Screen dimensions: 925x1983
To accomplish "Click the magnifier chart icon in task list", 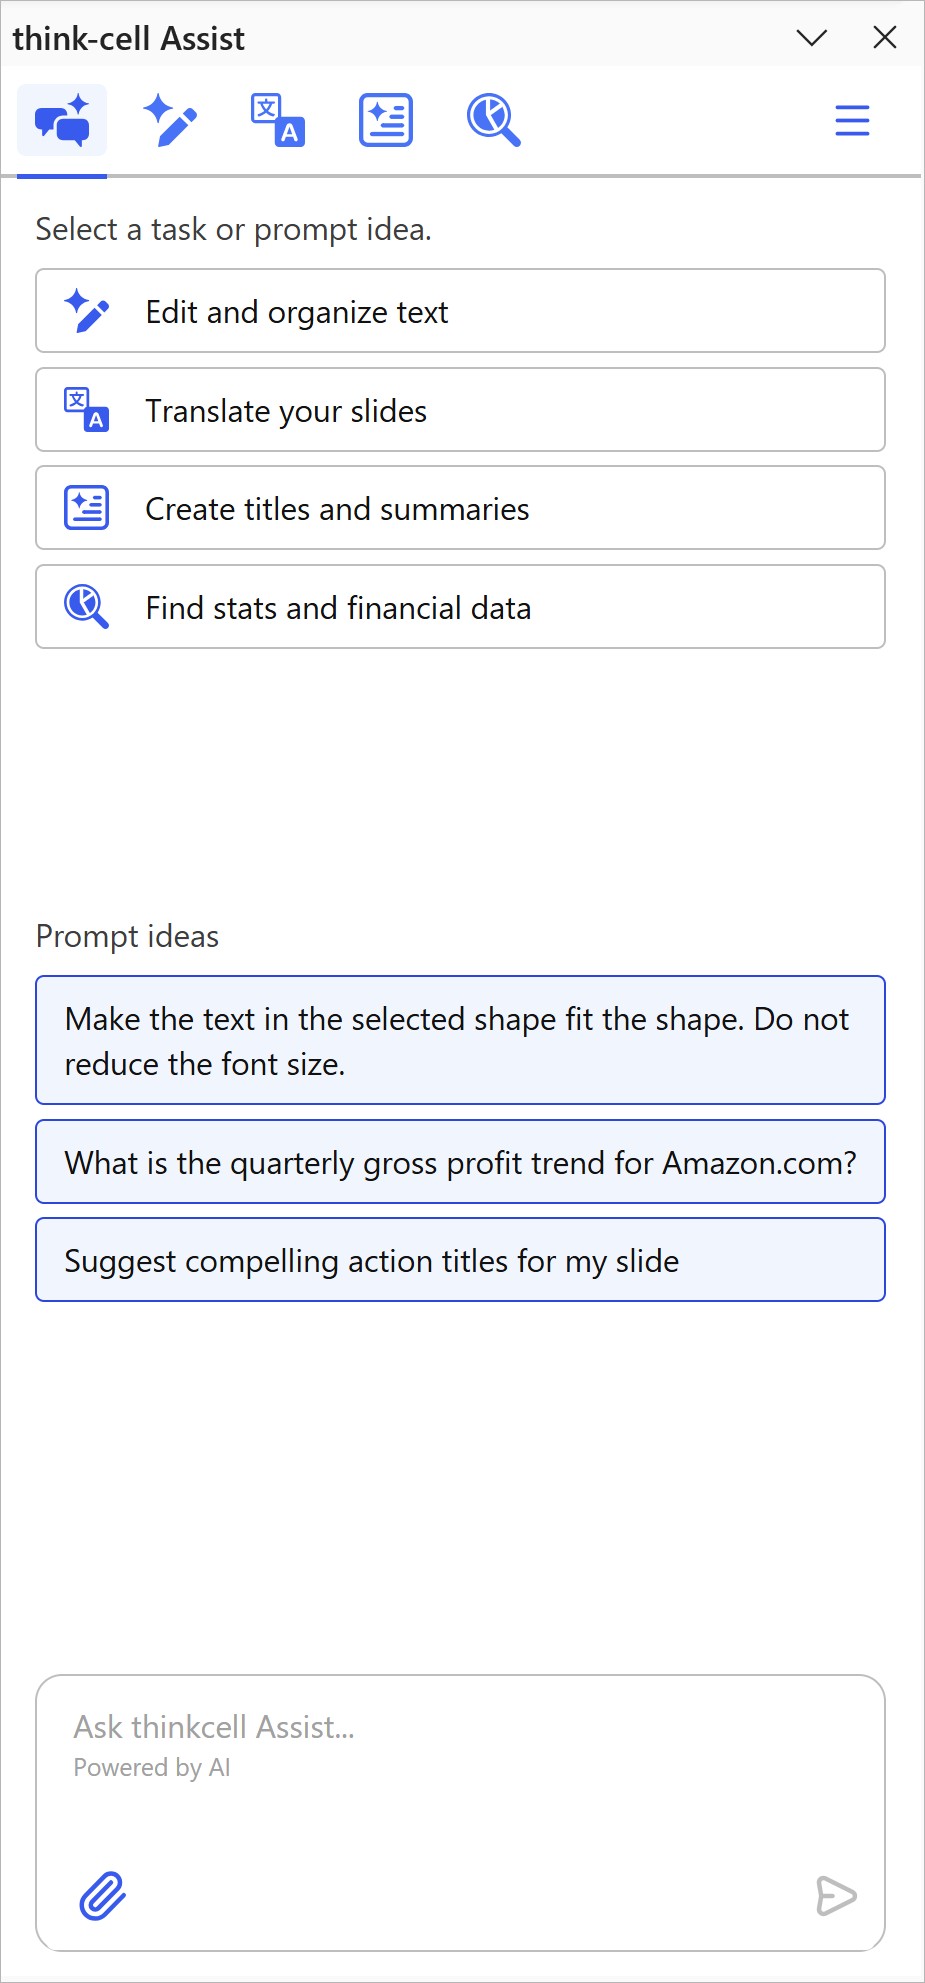I will [x=87, y=607].
